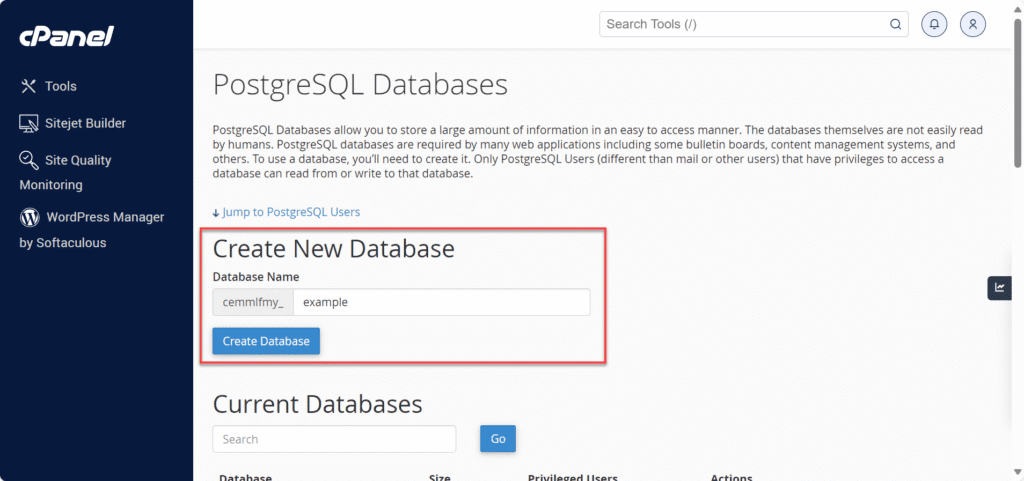Click the Site Quality Monitoring magnifier icon
Image resolution: width=1024 pixels, height=481 pixels.
pyautogui.click(x=29, y=160)
